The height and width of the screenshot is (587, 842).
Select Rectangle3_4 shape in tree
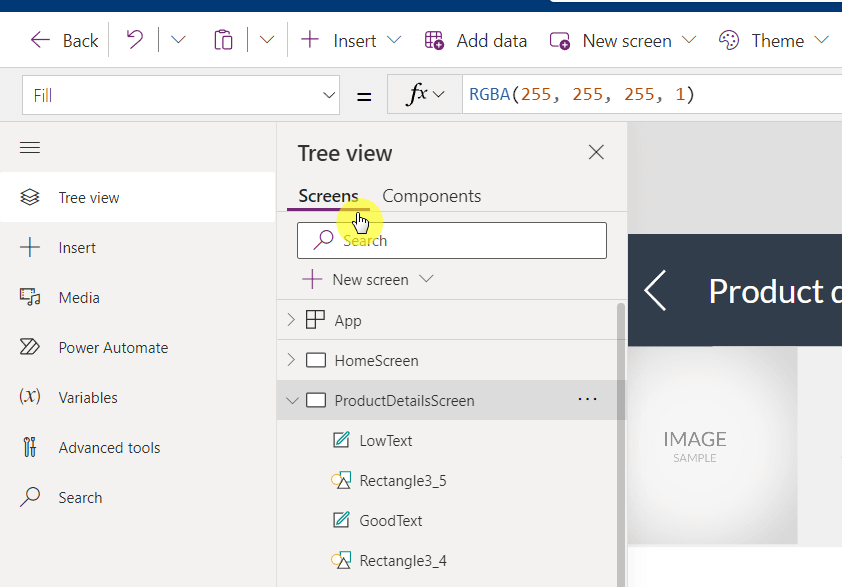coord(403,561)
